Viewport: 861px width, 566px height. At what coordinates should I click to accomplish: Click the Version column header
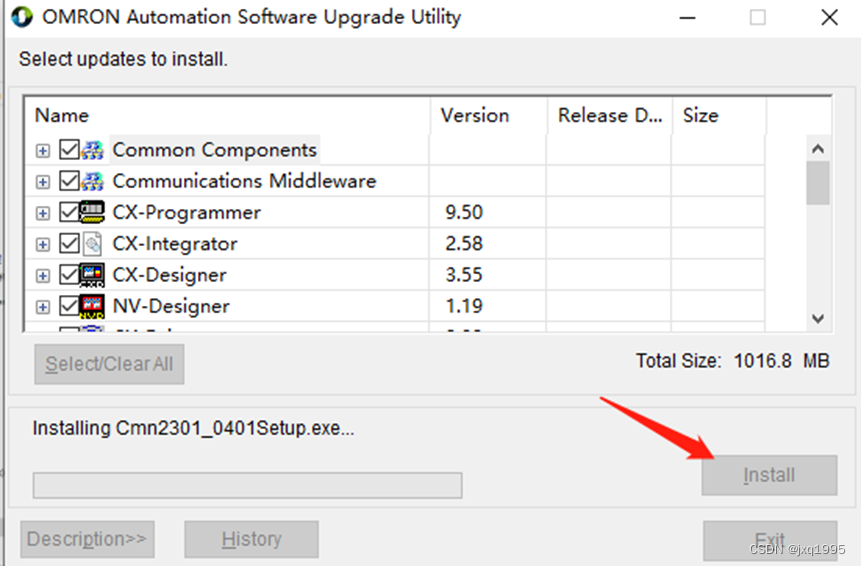point(488,115)
